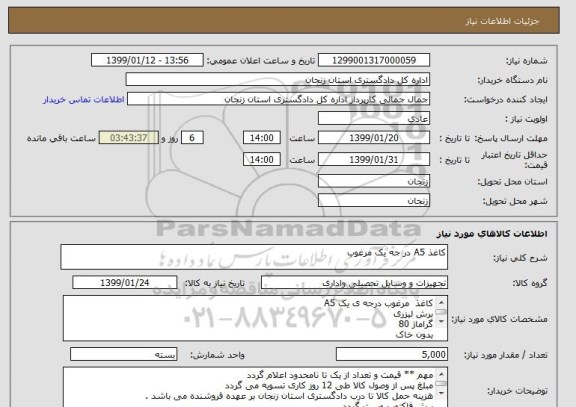The image size is (576, 407).
Task: Click the label واحد شمارش
Action: pyautogui.click(x=217, y=355)
